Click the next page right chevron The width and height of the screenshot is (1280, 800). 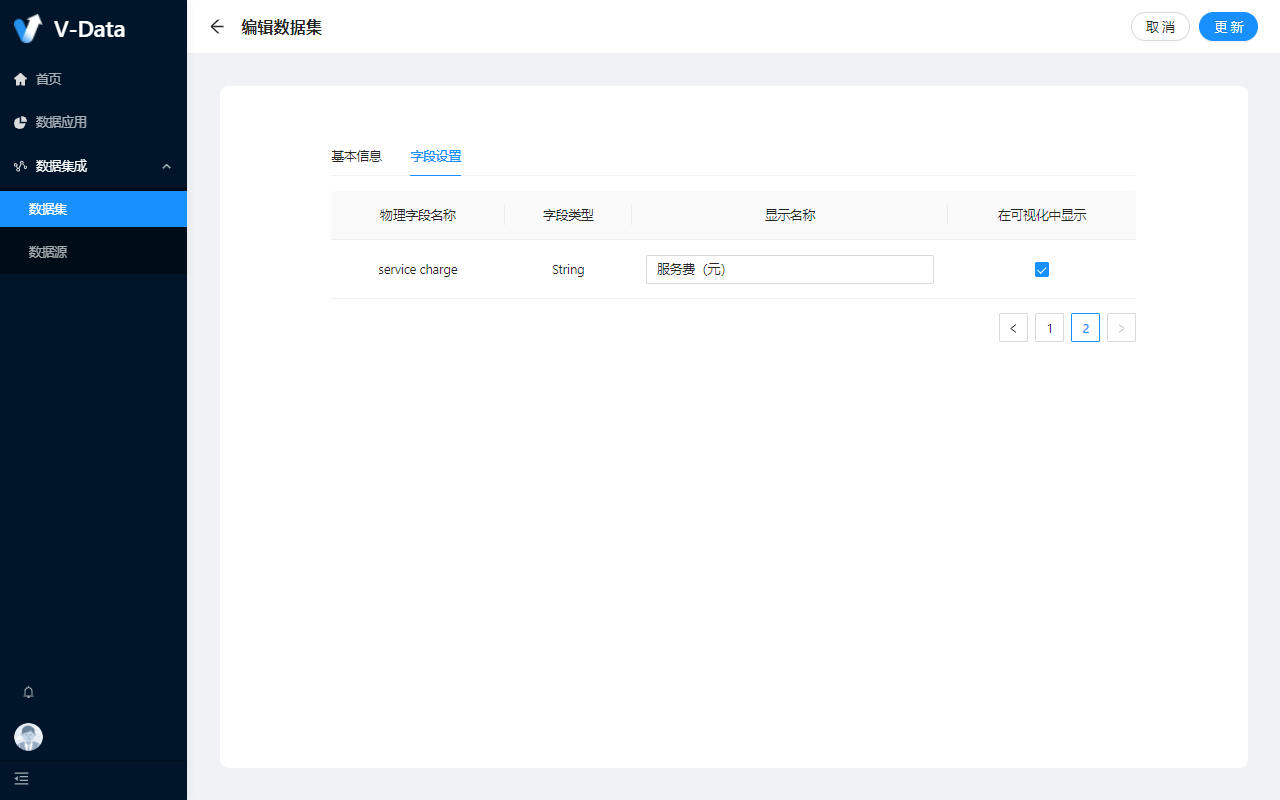click(x=1121, y=328)
